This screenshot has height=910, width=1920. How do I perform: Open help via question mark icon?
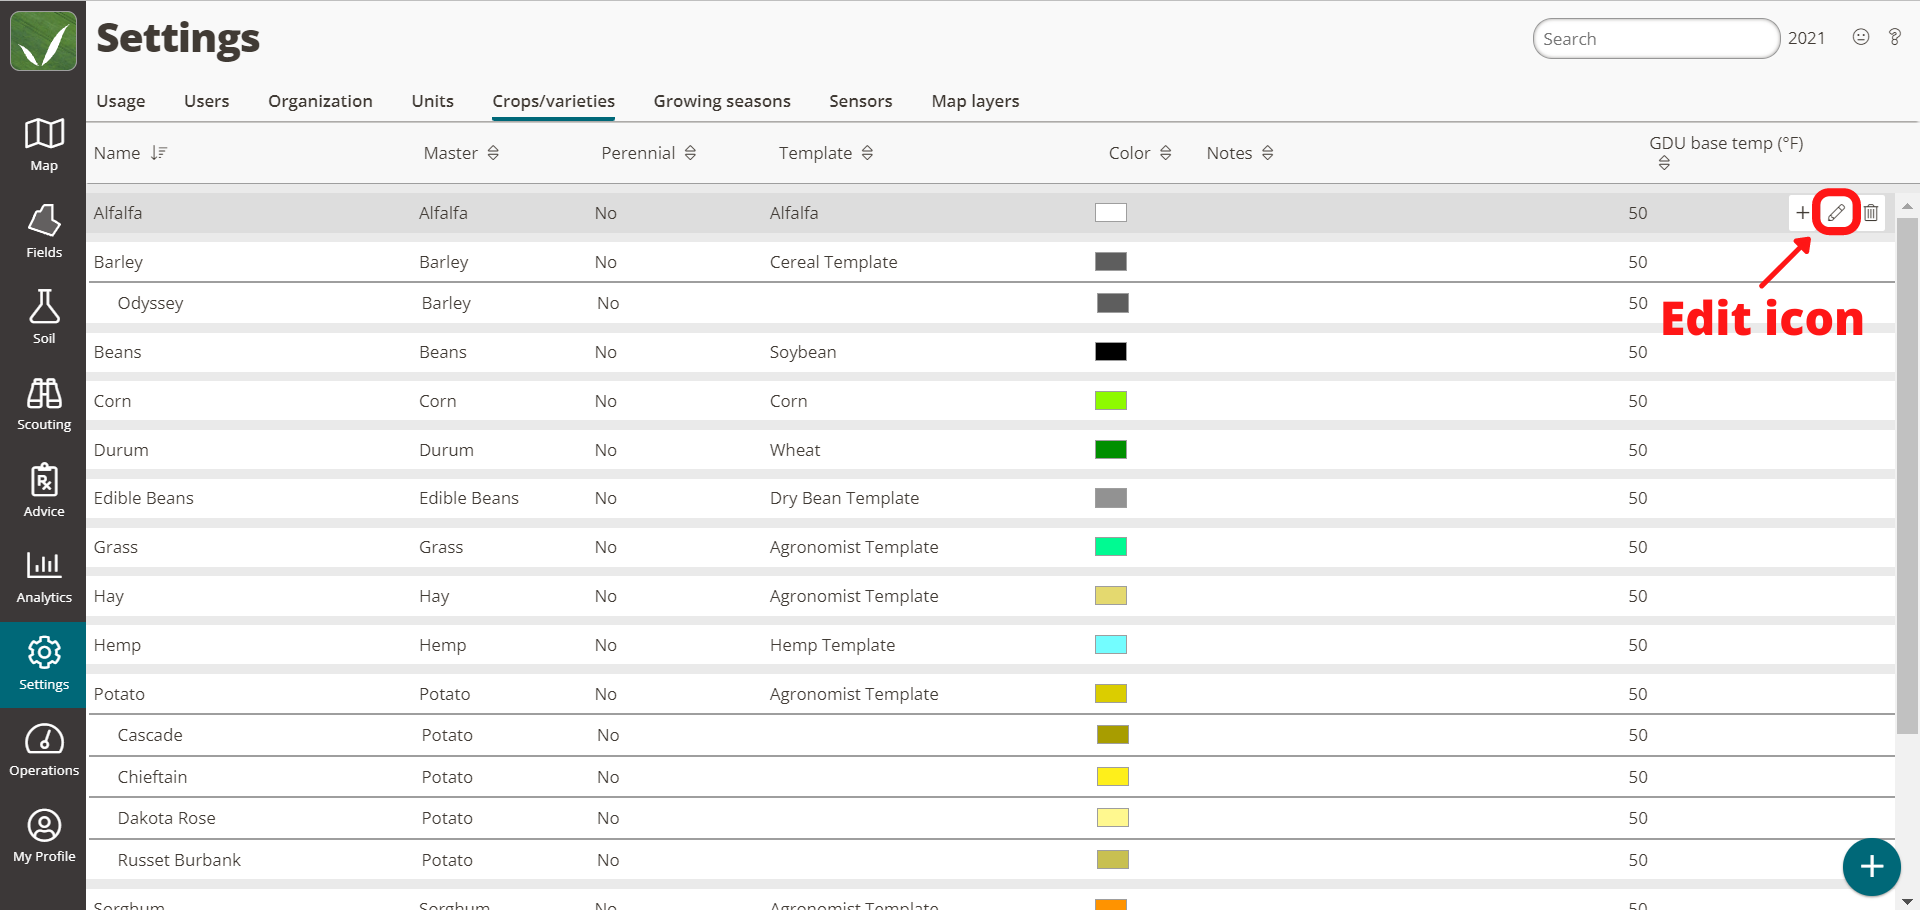(x=1894, y=37)
